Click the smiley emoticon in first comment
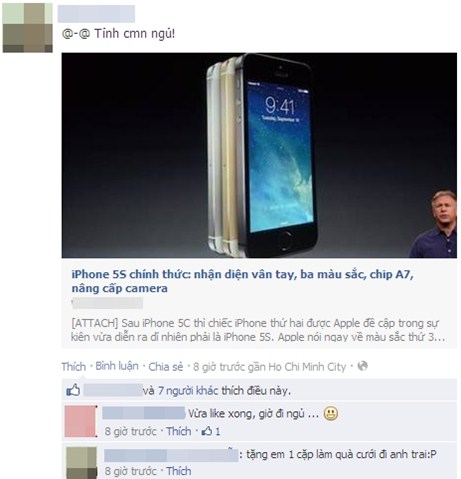The height and width of the screenshot is (479, 461). pyautogui.click(x=331, y=414)
